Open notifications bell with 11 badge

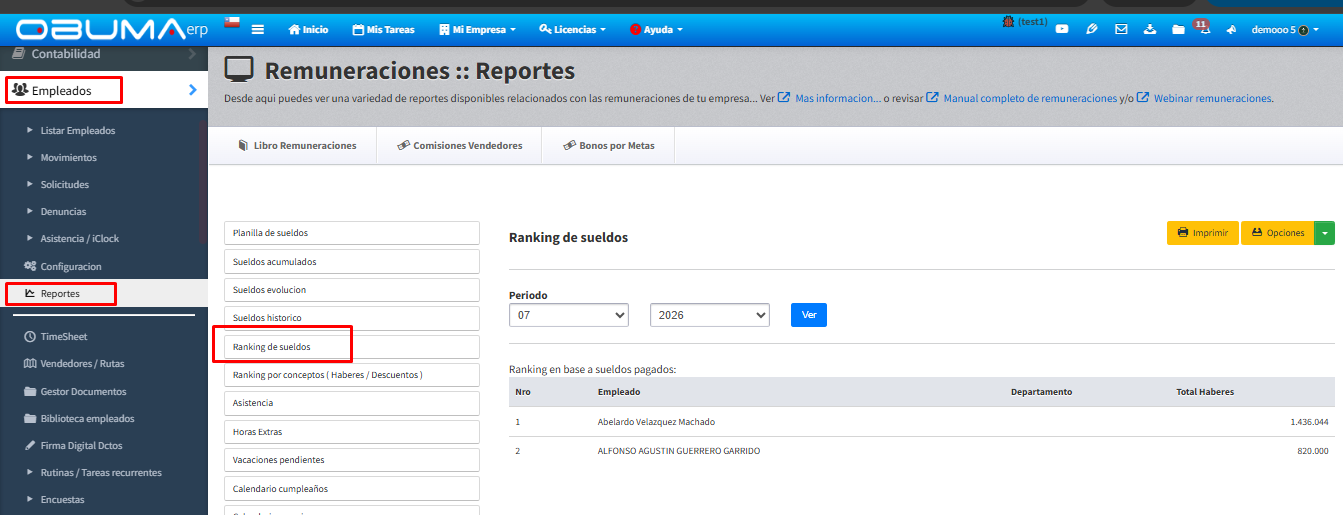pos(1204,29)
